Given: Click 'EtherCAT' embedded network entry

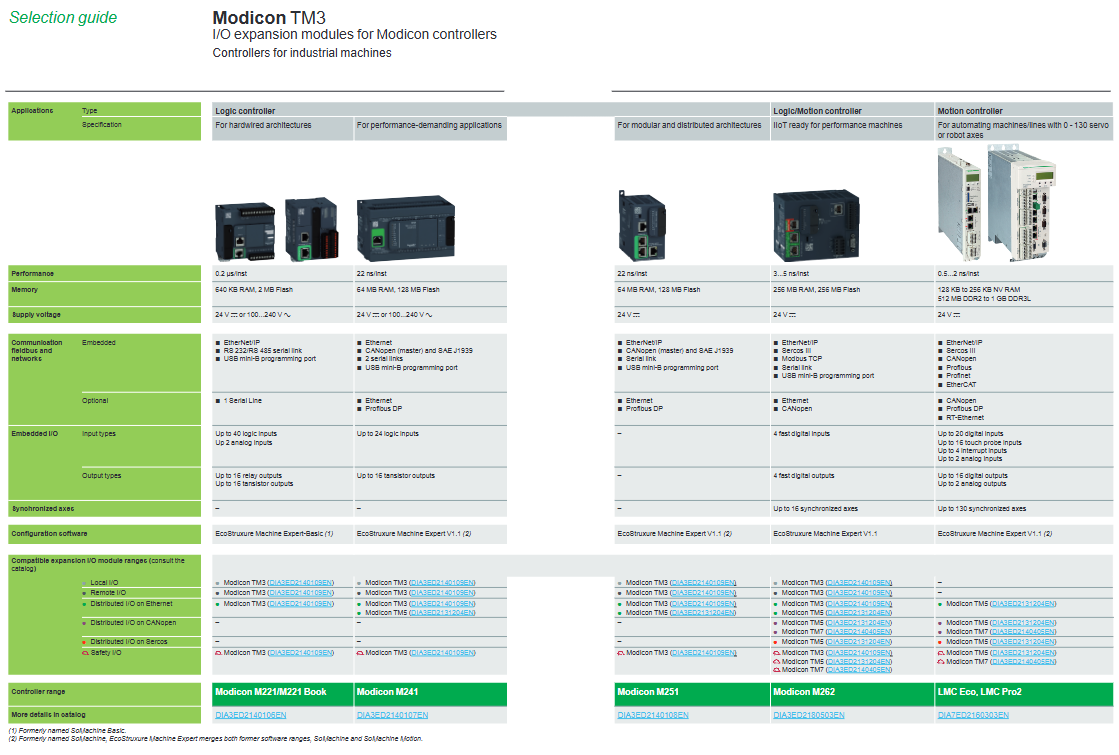Looking at the screenshot, I should pos(961,385).
